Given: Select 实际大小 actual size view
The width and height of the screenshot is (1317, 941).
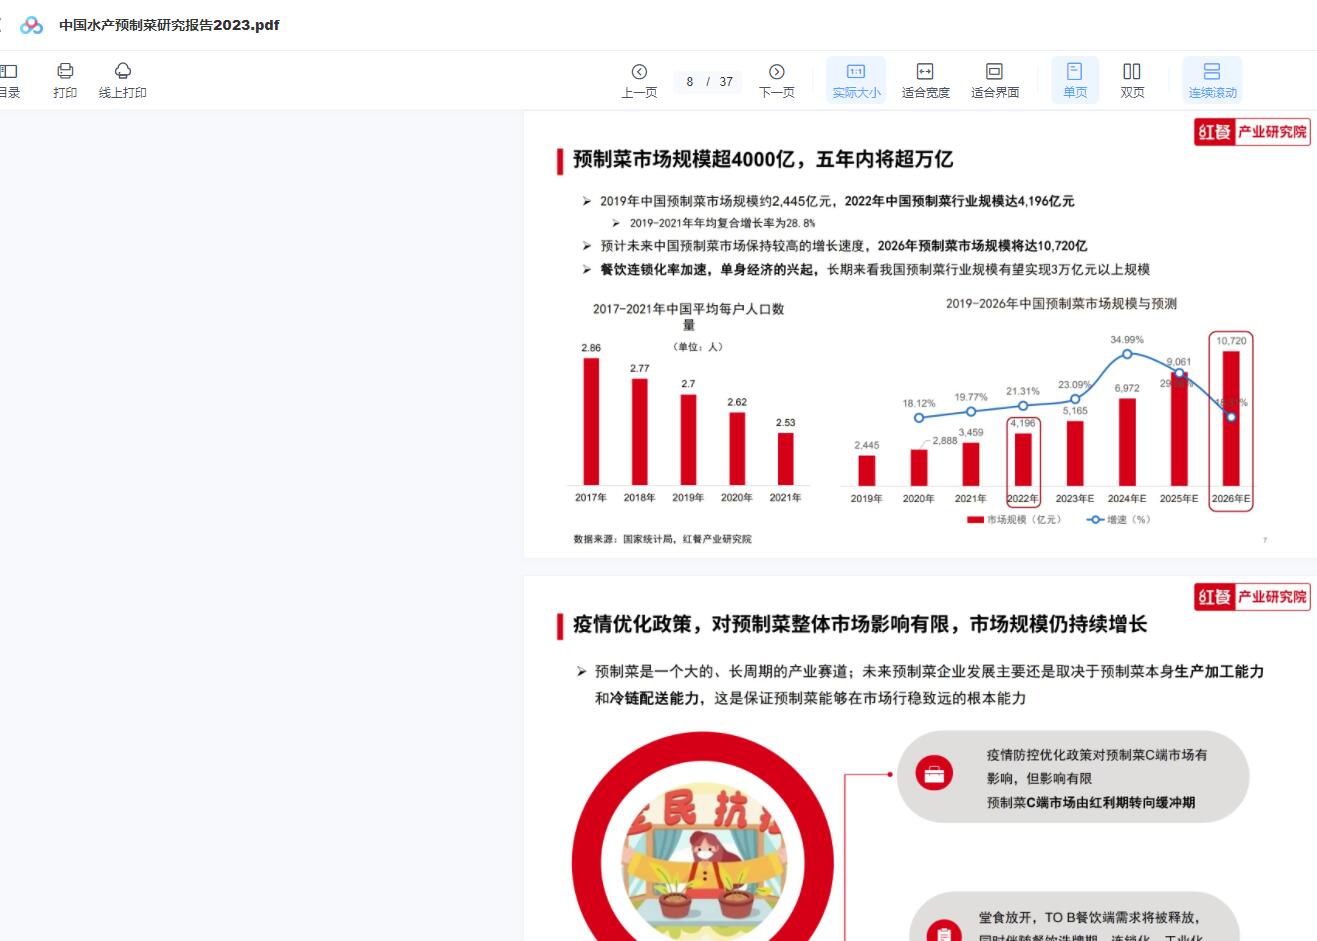Looking at the screenshot, I should click(856, 80).
